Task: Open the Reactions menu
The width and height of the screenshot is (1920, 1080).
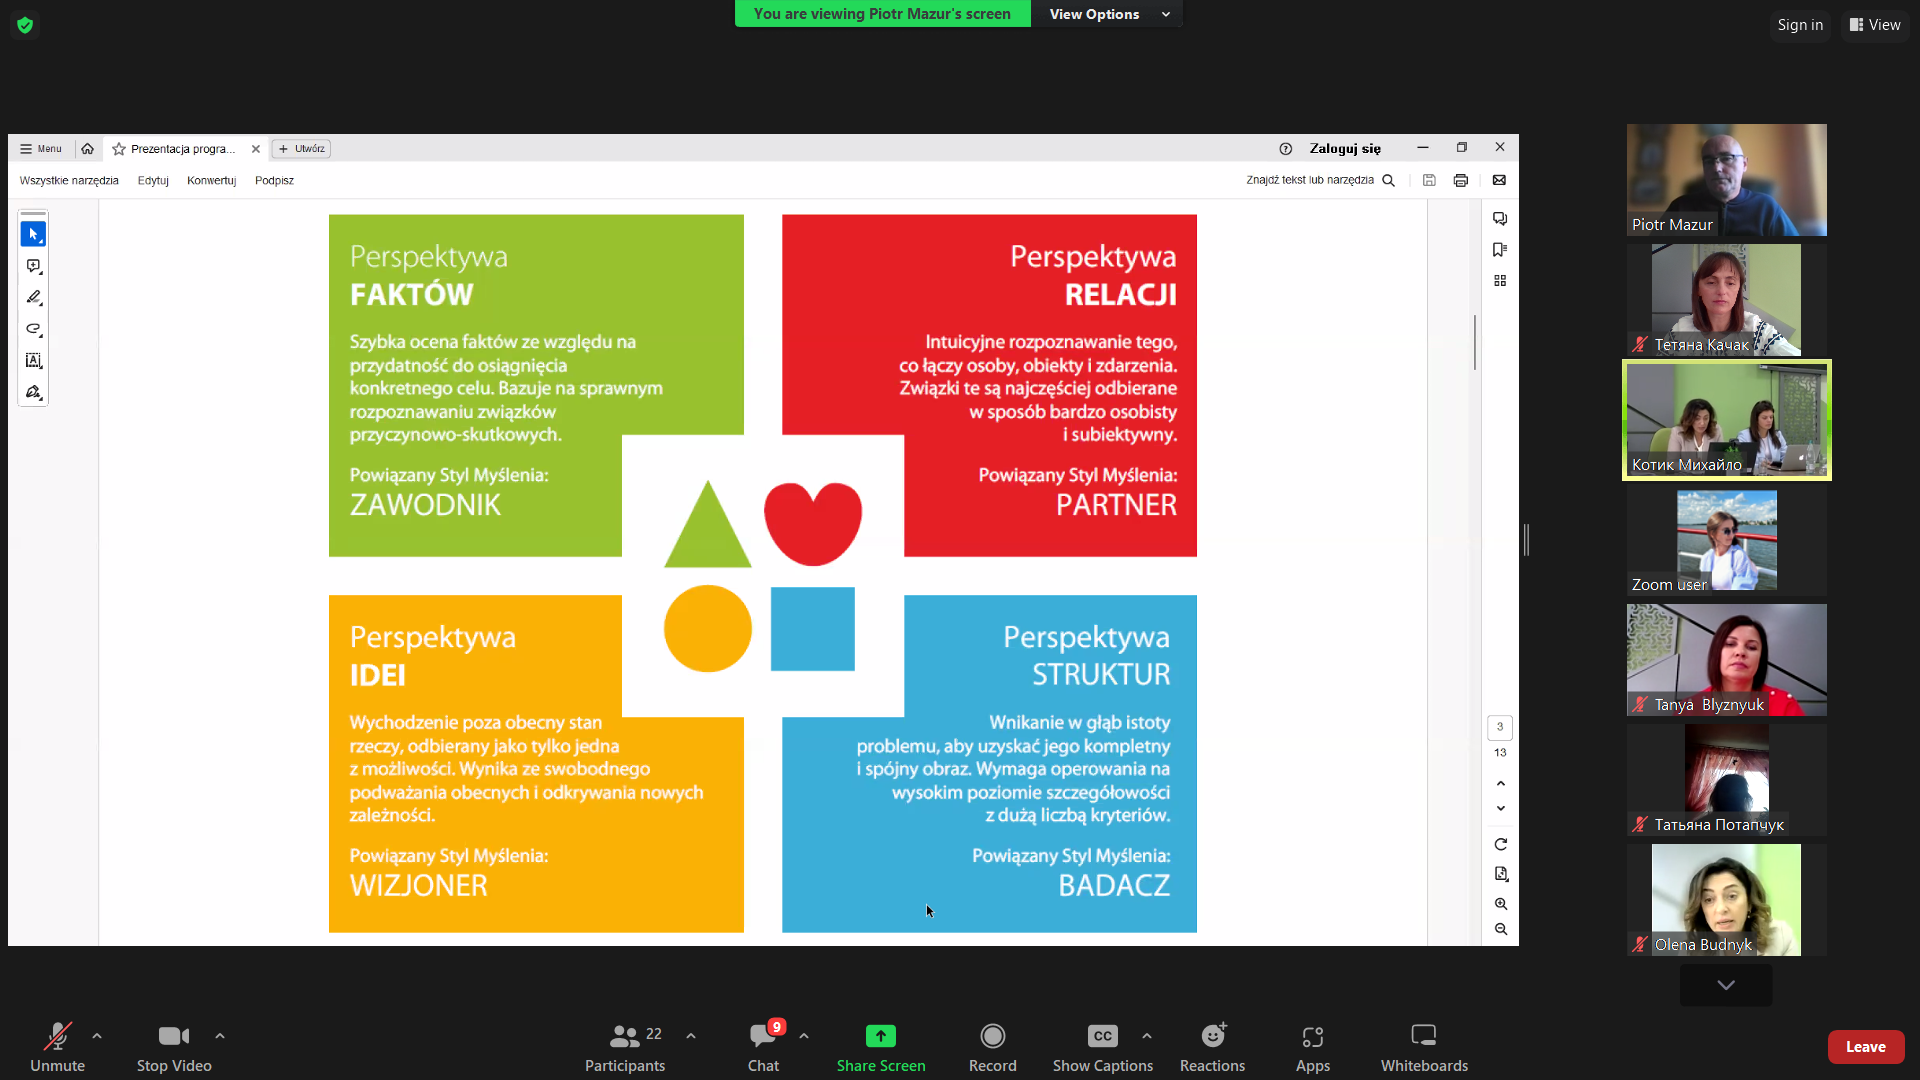Action: click(x=1212, y=1046)
